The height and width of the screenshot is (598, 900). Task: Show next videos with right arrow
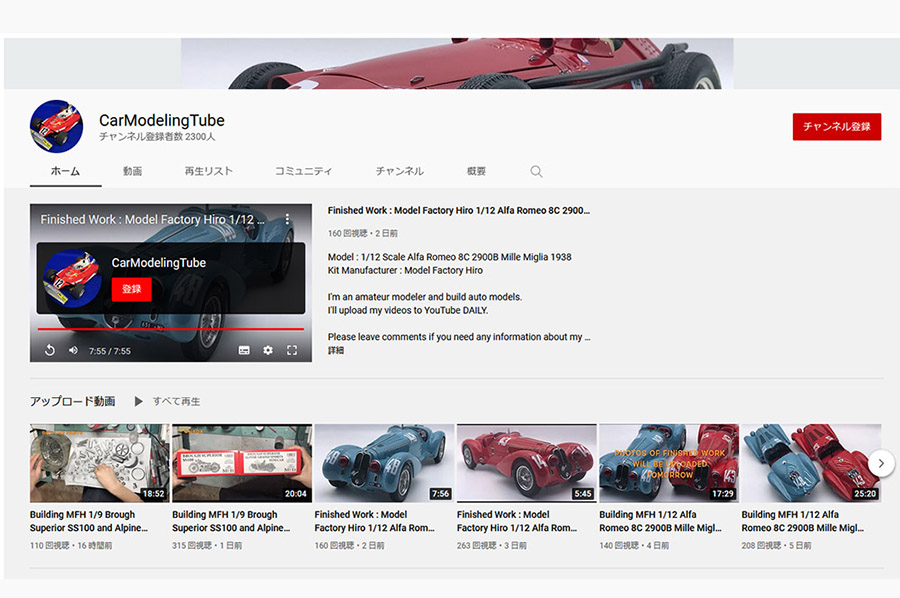point(881,463)
